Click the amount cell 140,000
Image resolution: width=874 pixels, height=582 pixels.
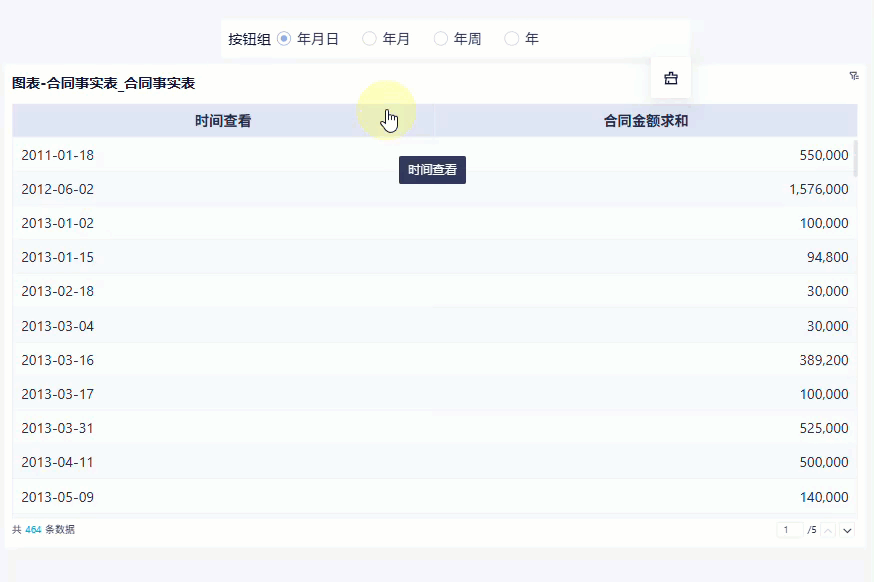click(824, 497)
